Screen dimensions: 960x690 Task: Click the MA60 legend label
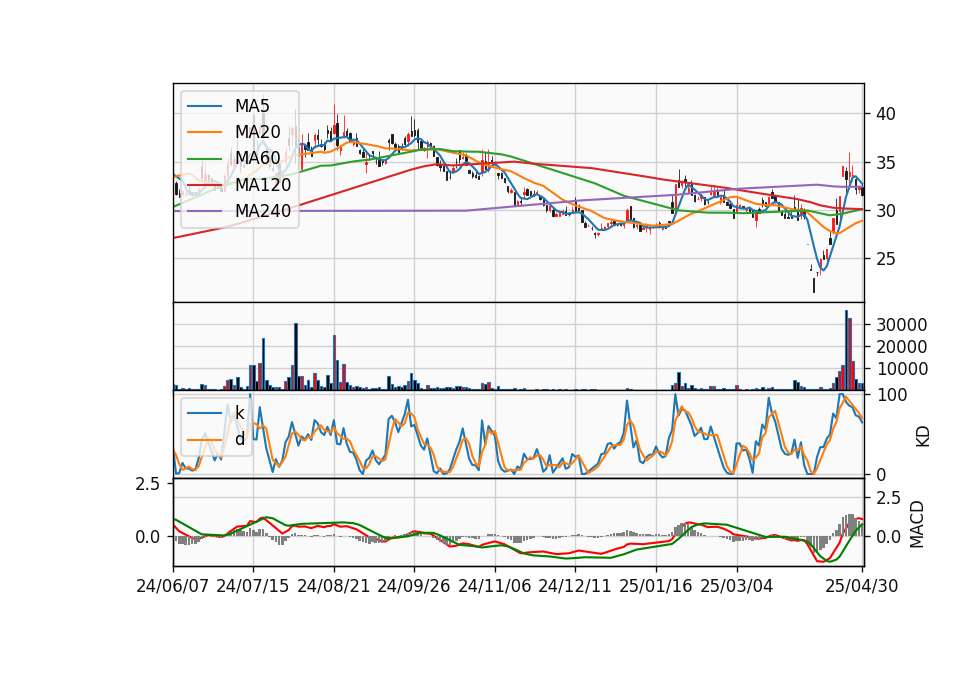click(257, 159)
